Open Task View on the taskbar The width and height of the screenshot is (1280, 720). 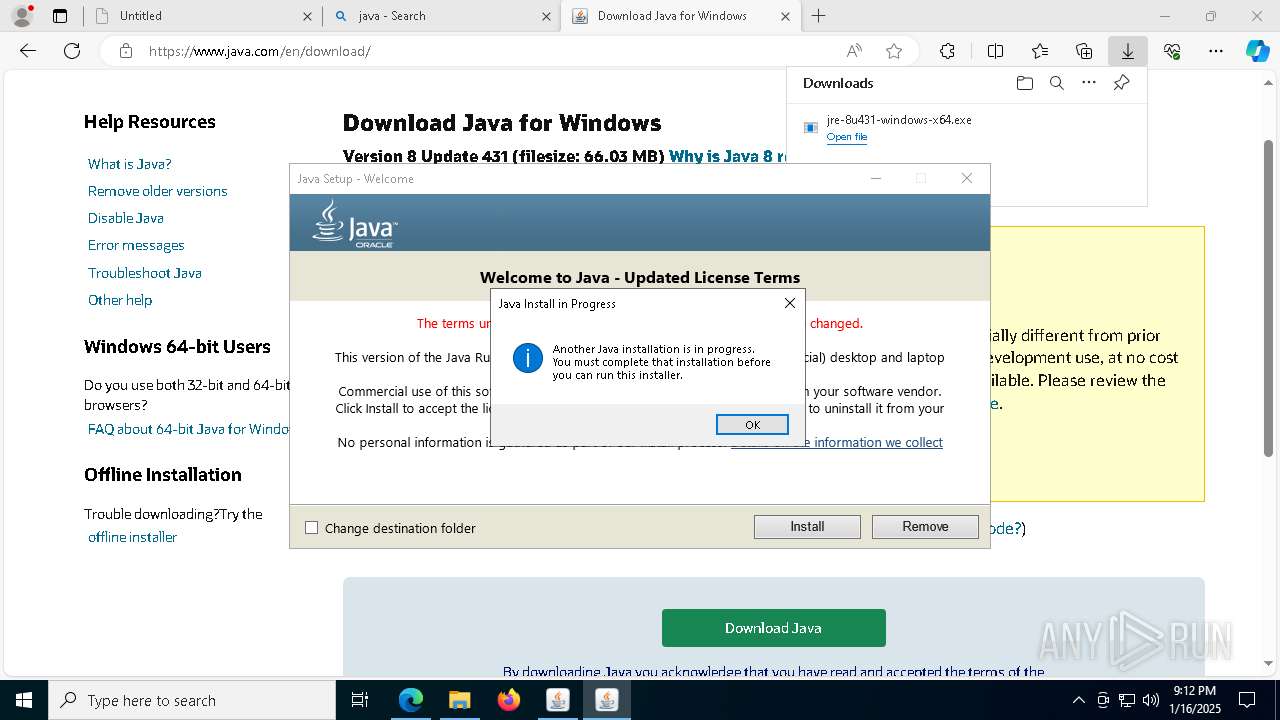point(360,700)
